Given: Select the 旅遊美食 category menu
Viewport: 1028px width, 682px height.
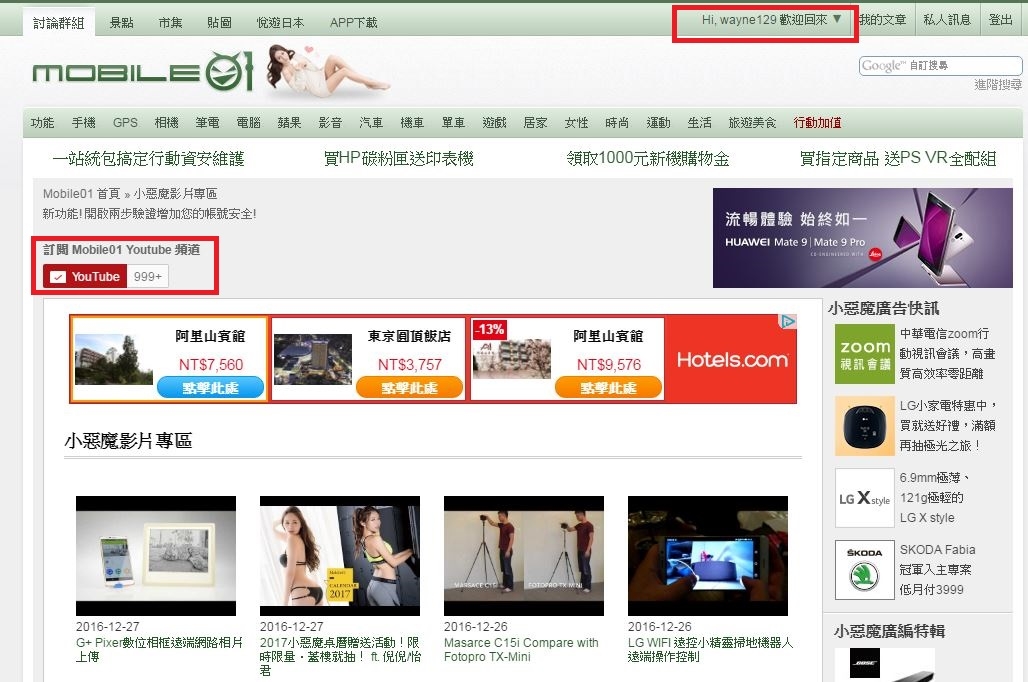Looking at the screenshot, I should tap(752, 123).
